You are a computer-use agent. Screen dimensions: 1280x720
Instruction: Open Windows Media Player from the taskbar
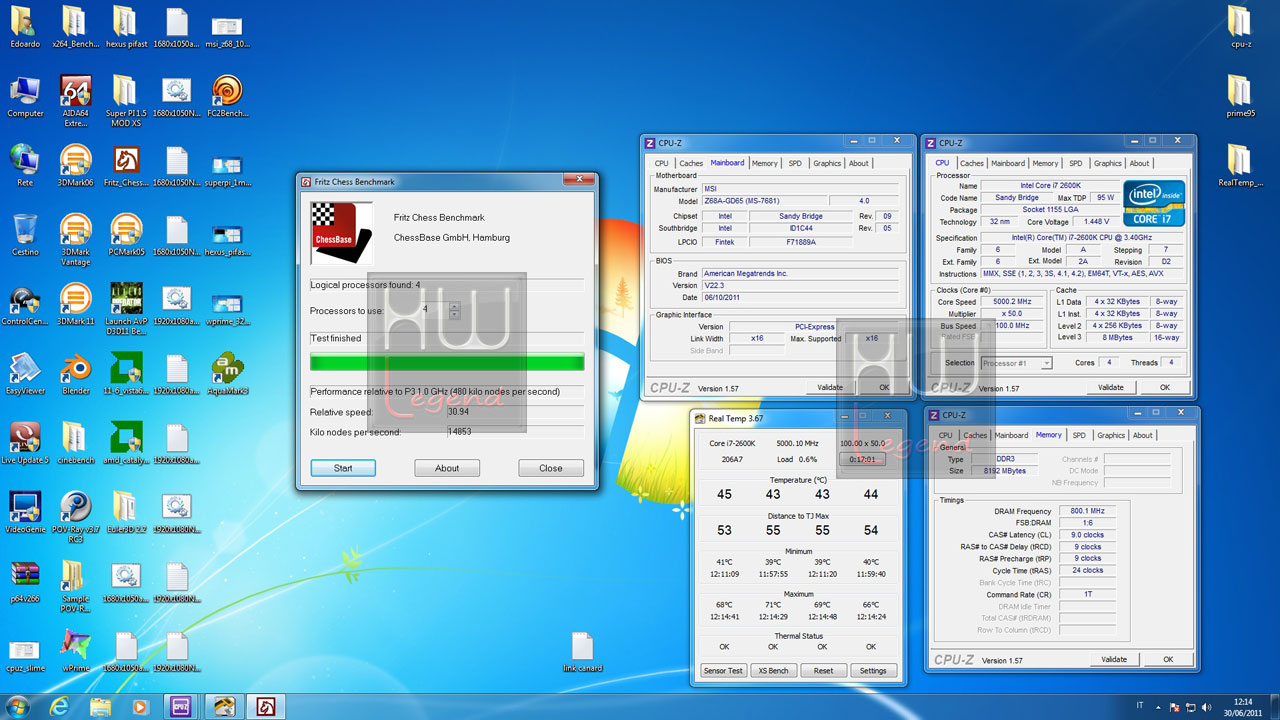coord(139,707)
